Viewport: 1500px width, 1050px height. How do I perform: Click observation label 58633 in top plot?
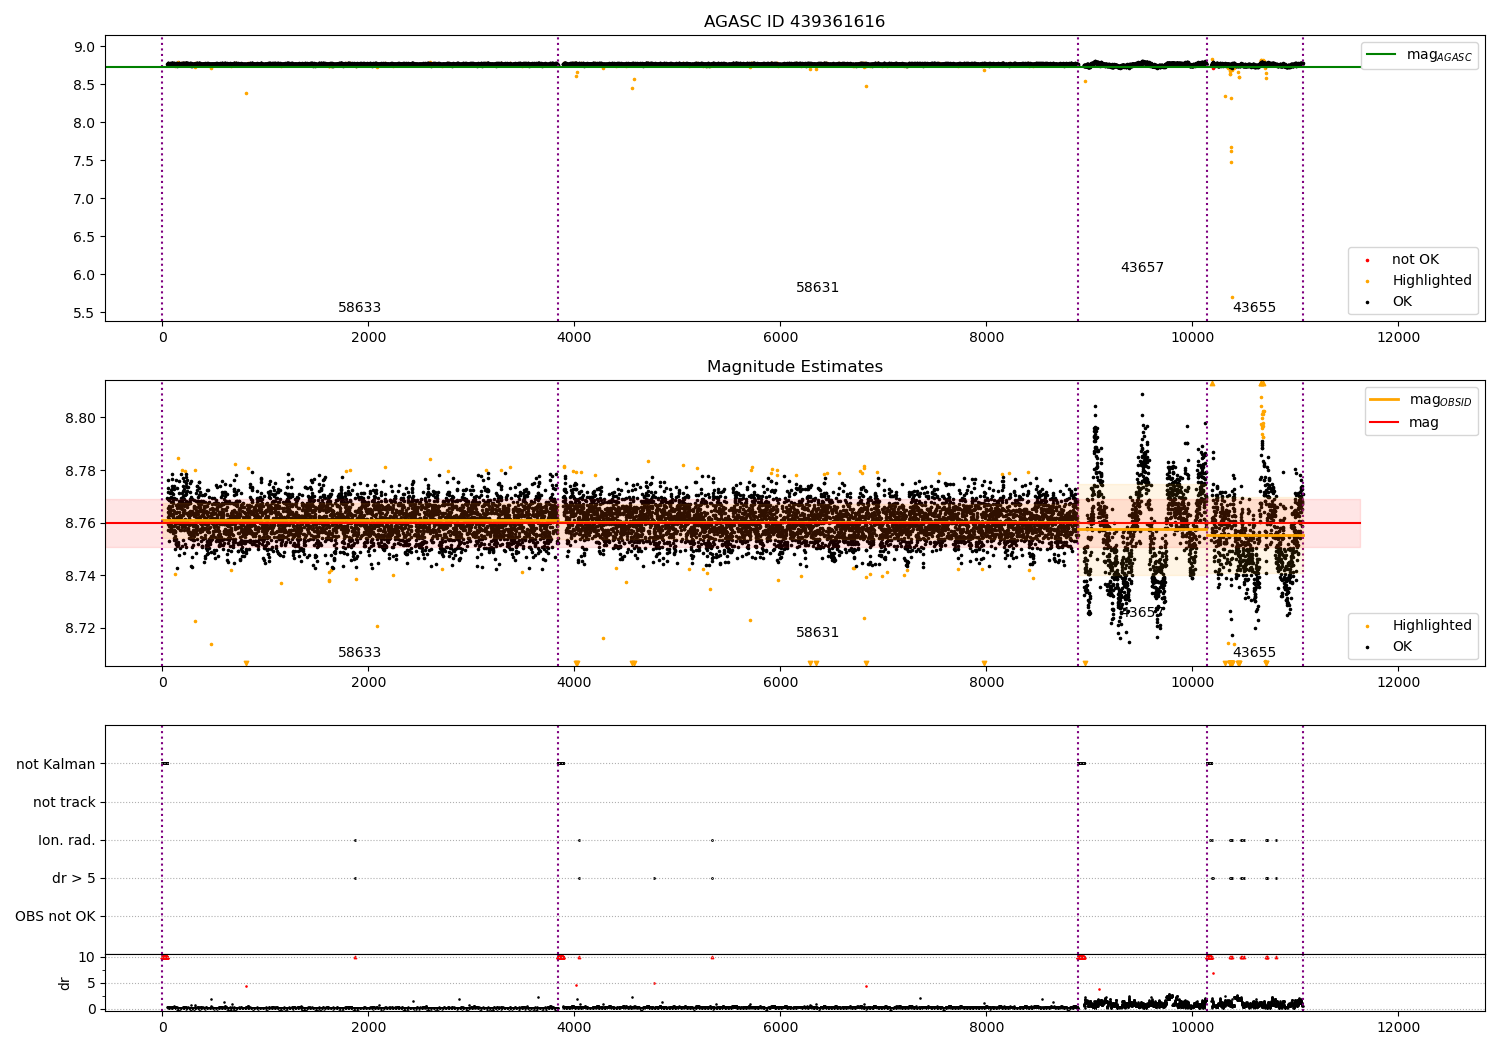[x=359, y=308]
